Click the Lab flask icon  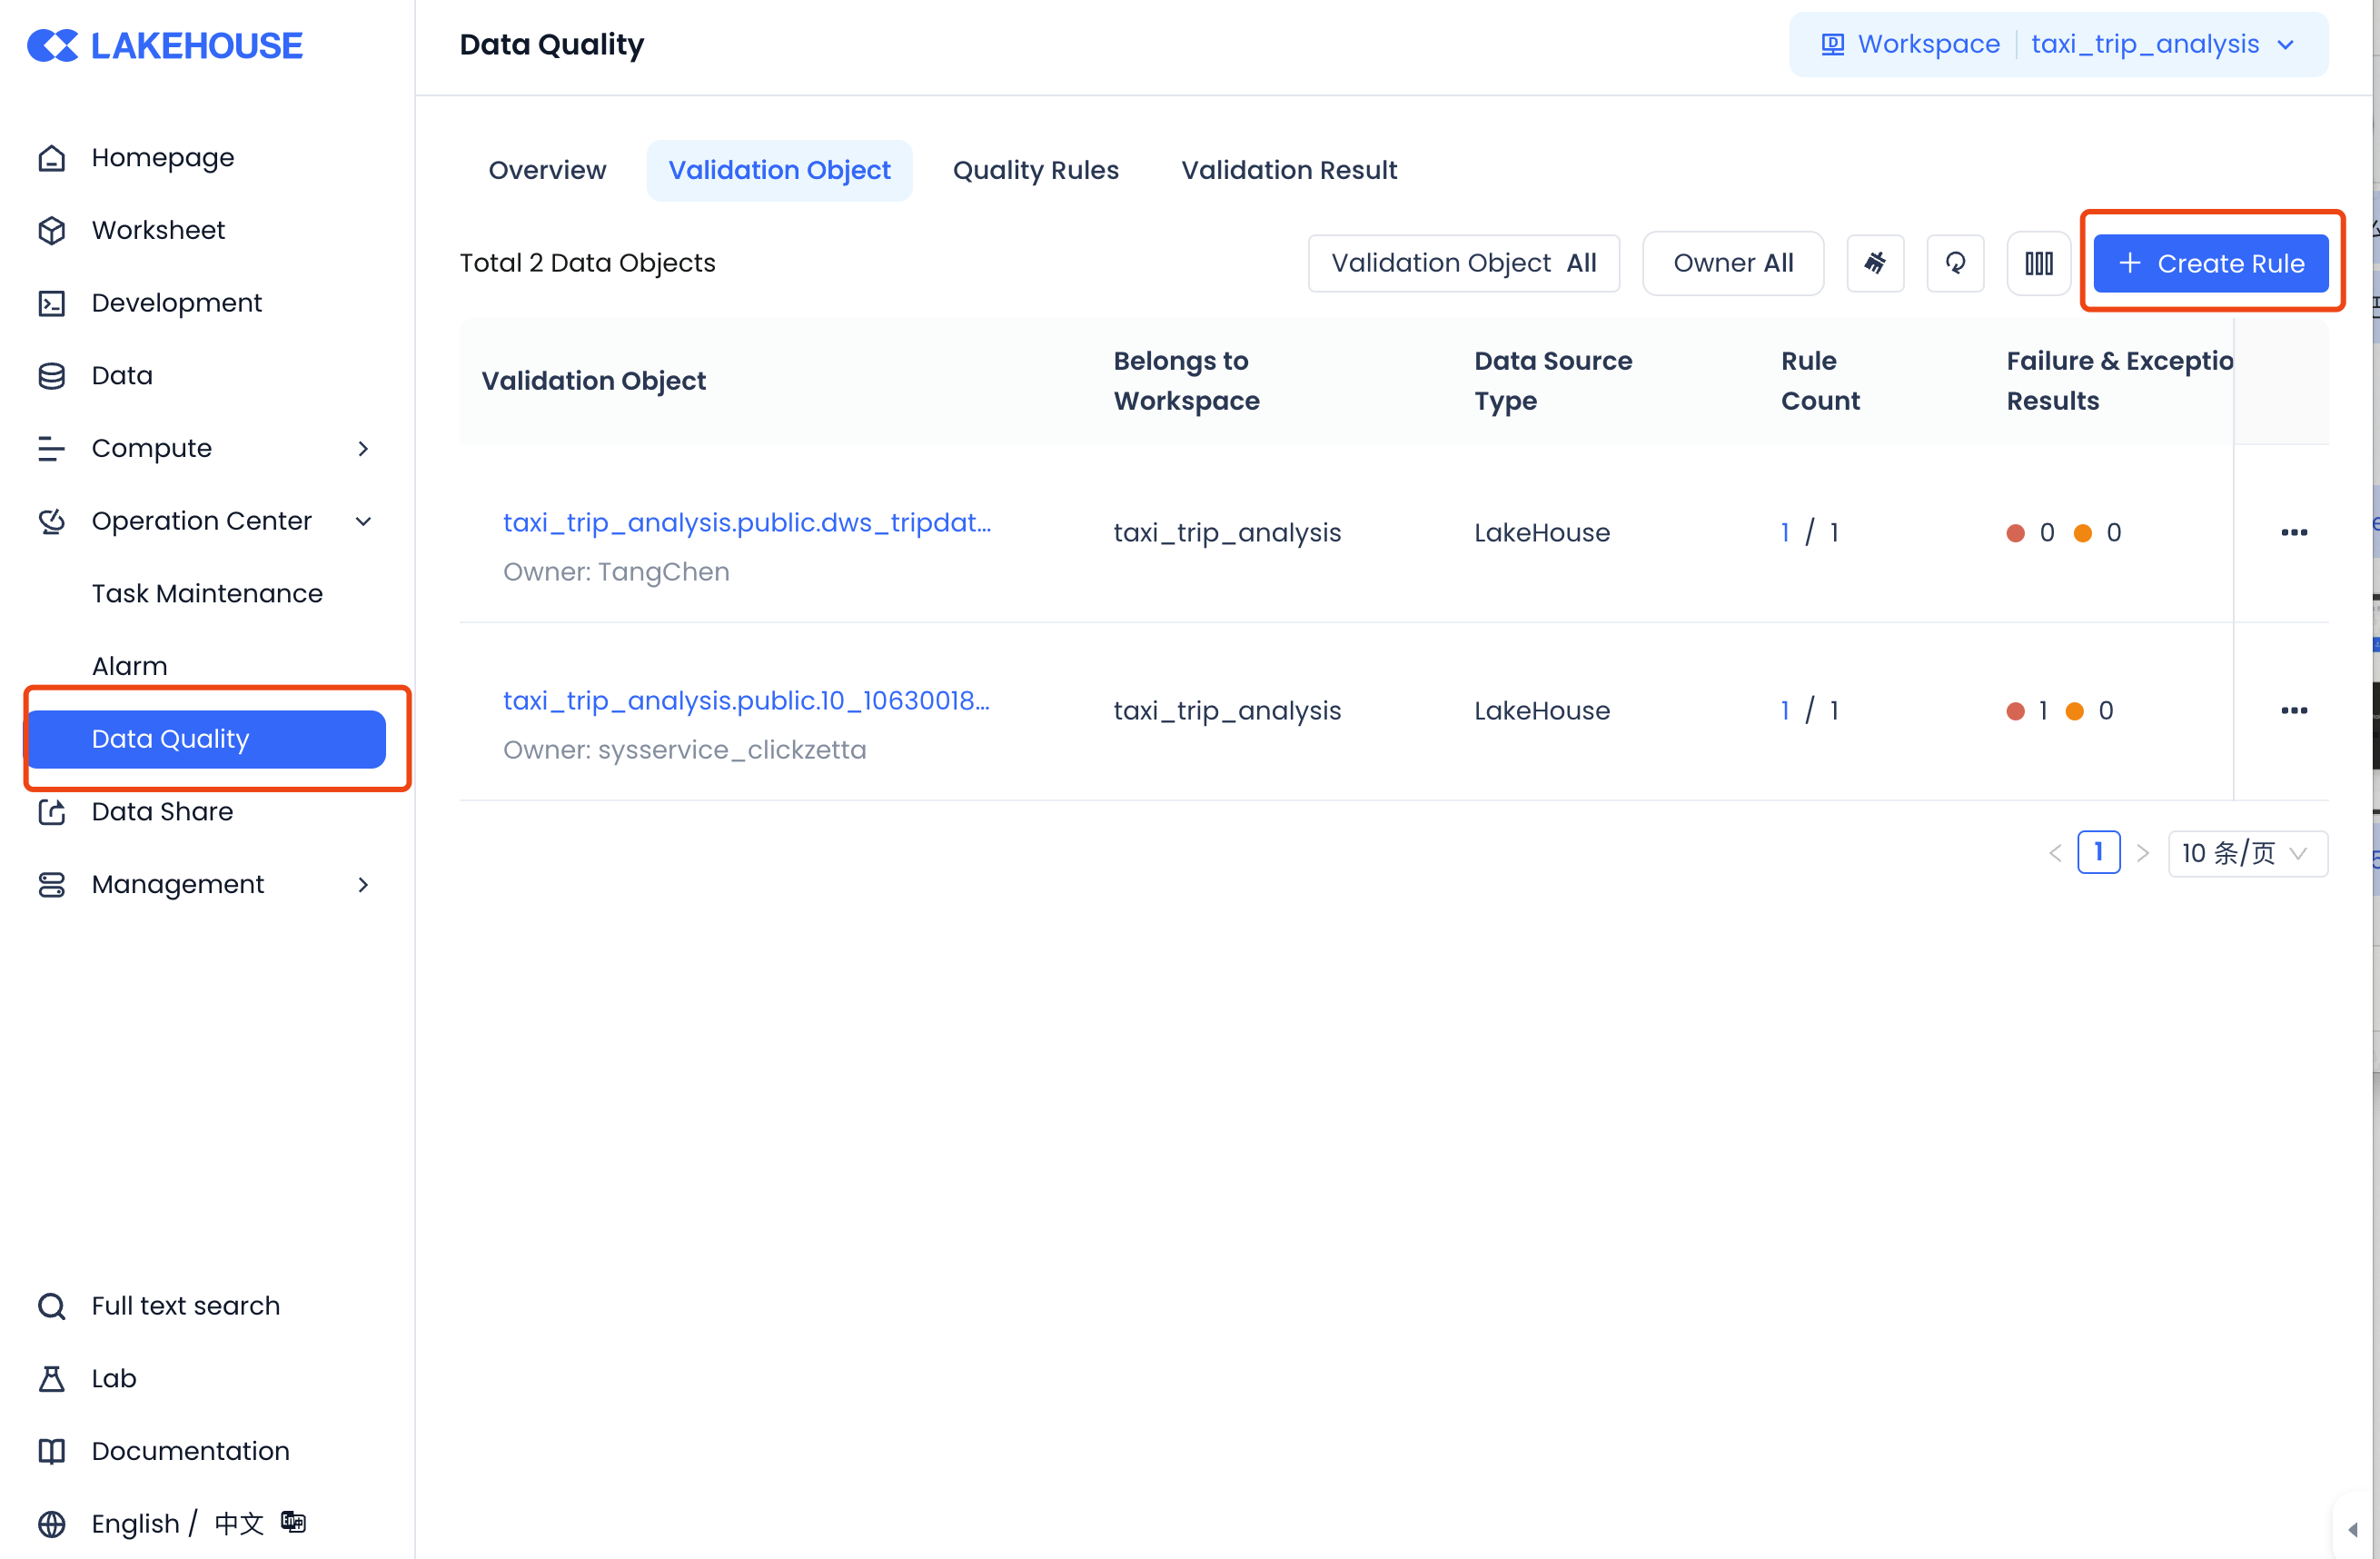pyautogui.click(x=52, y=1378)
